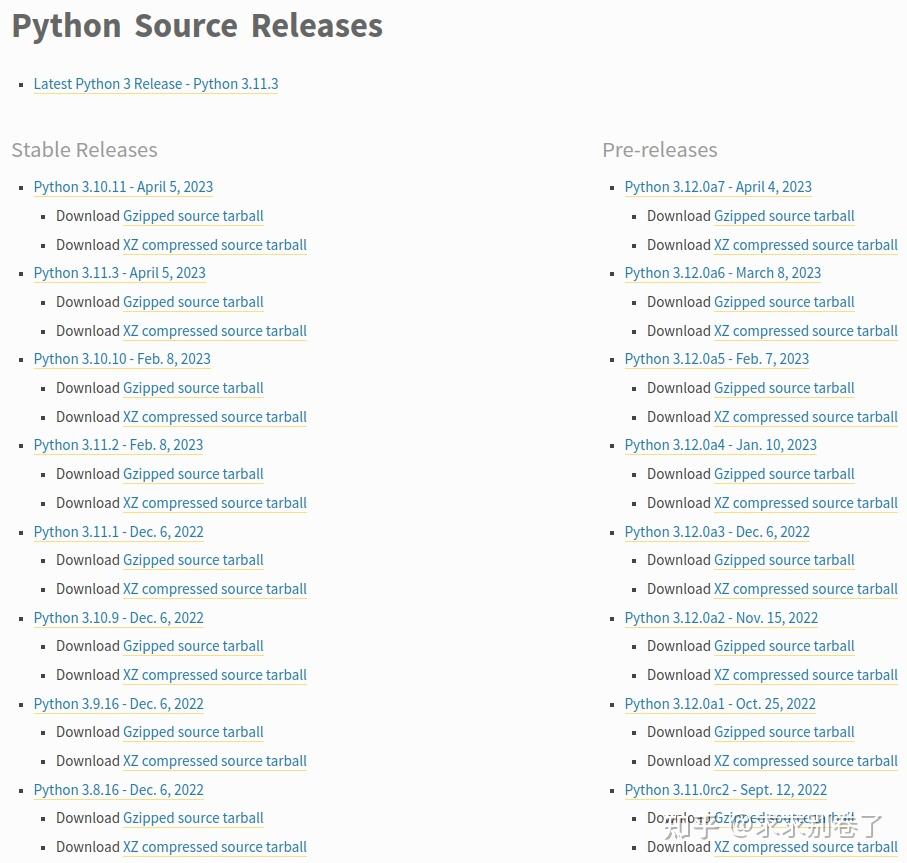Download XZ compressed tarball for Python 3.12.0a3

click(x=805, y=589)
